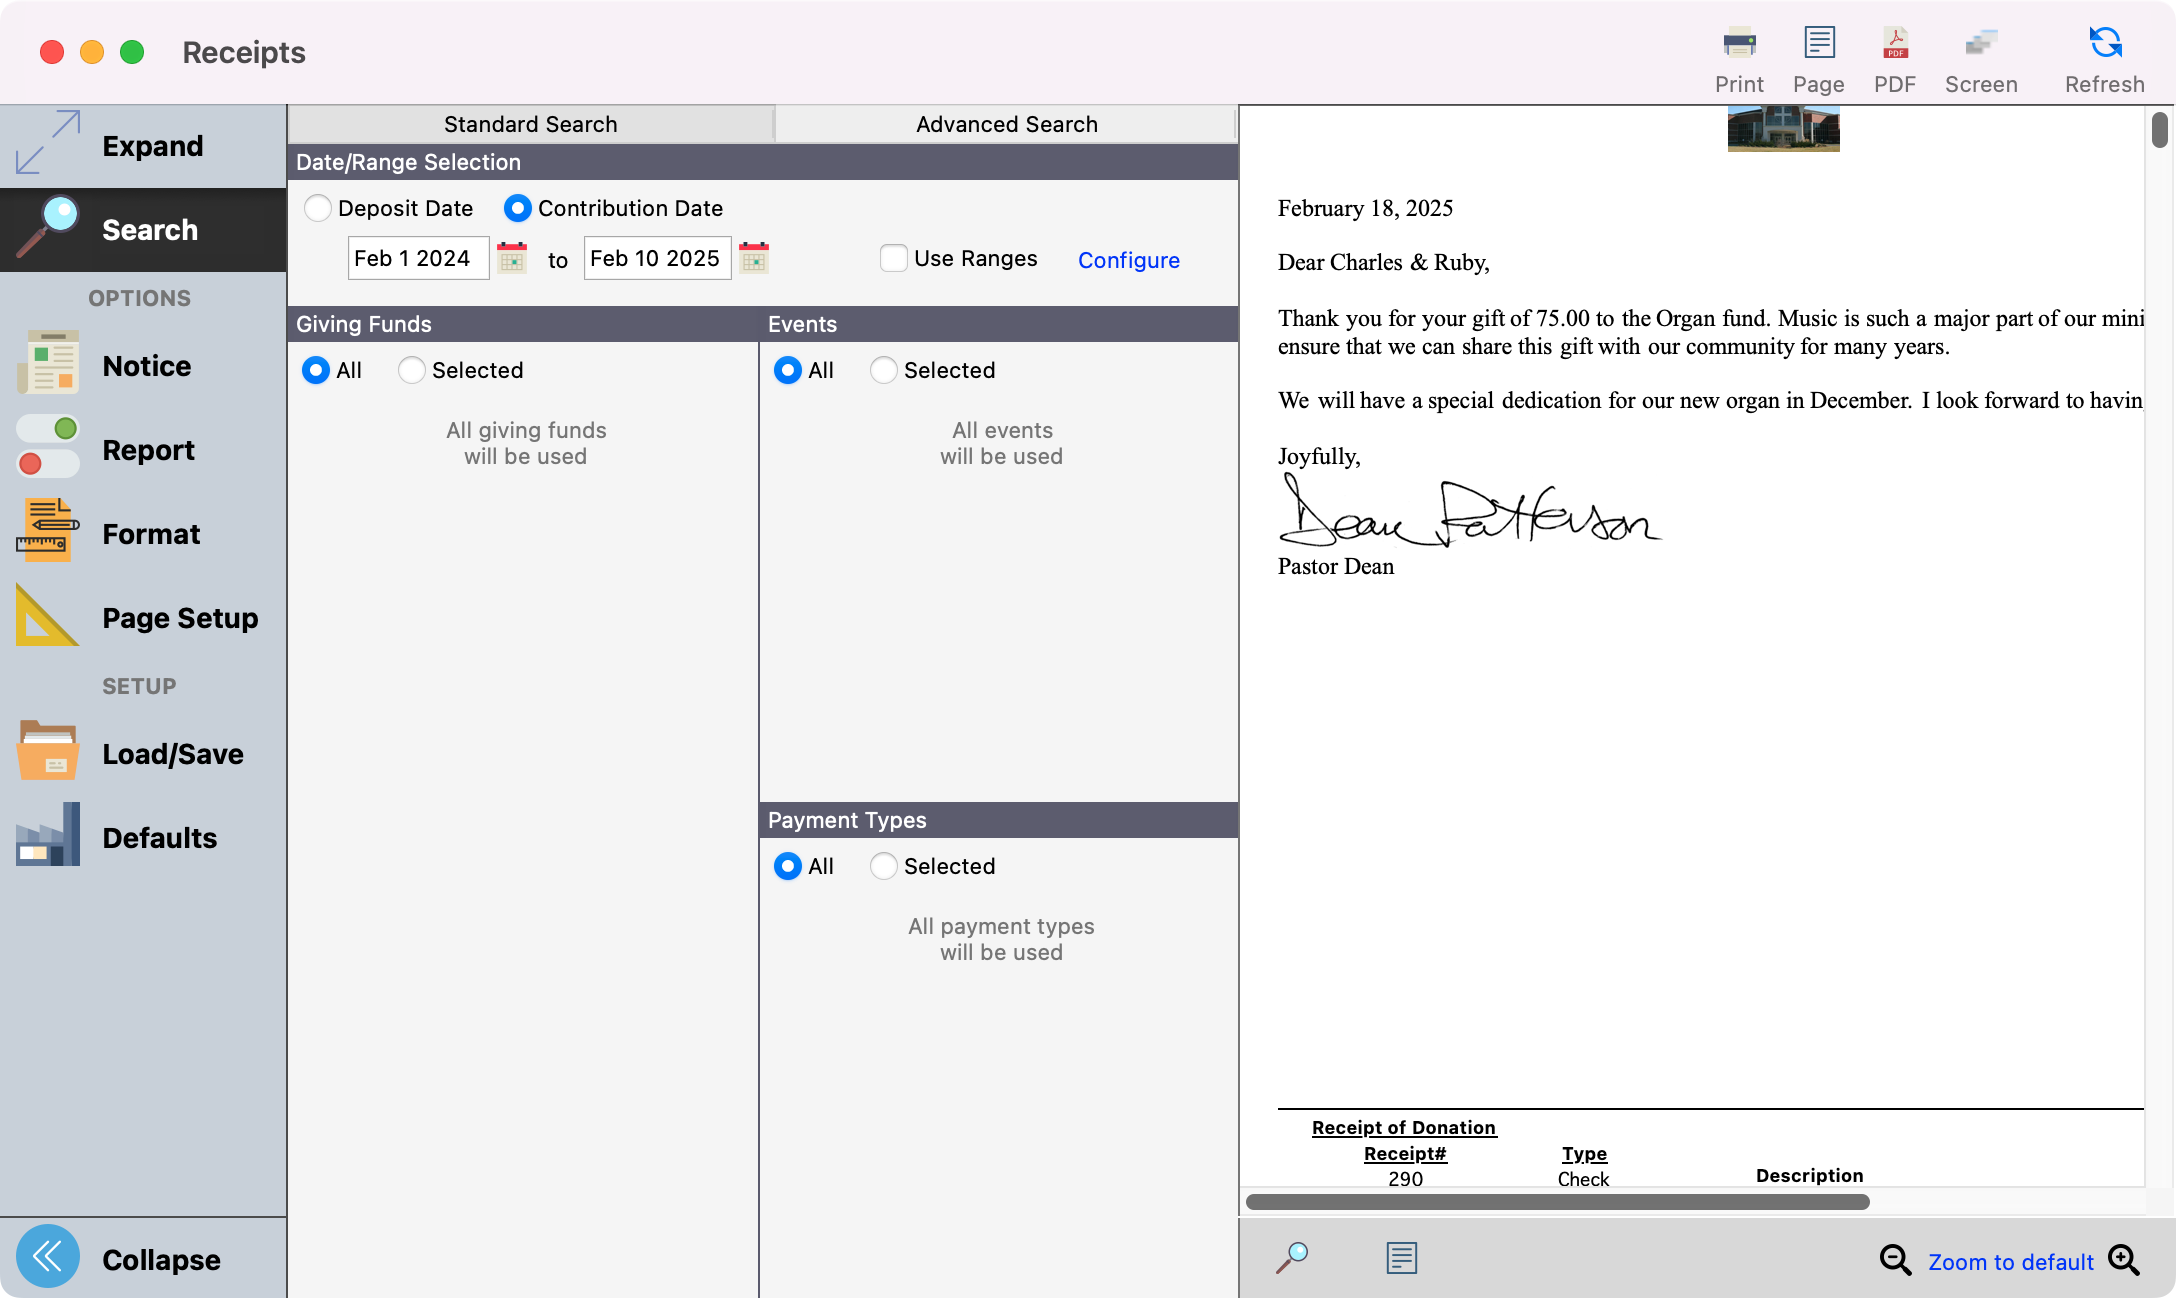
Task: Click the zoom-in magnifier icon
Action: pyautogui.click(x=2123, y=1260)
